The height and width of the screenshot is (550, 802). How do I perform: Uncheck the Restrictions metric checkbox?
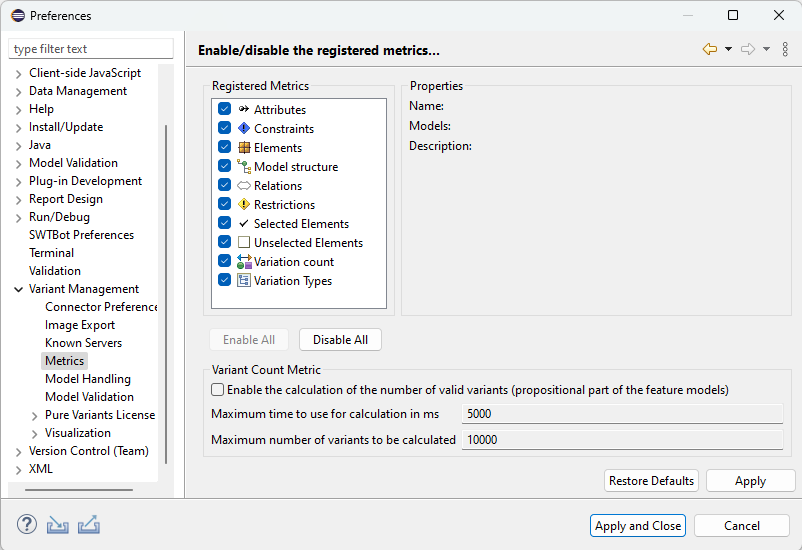[x=225, y=204]
